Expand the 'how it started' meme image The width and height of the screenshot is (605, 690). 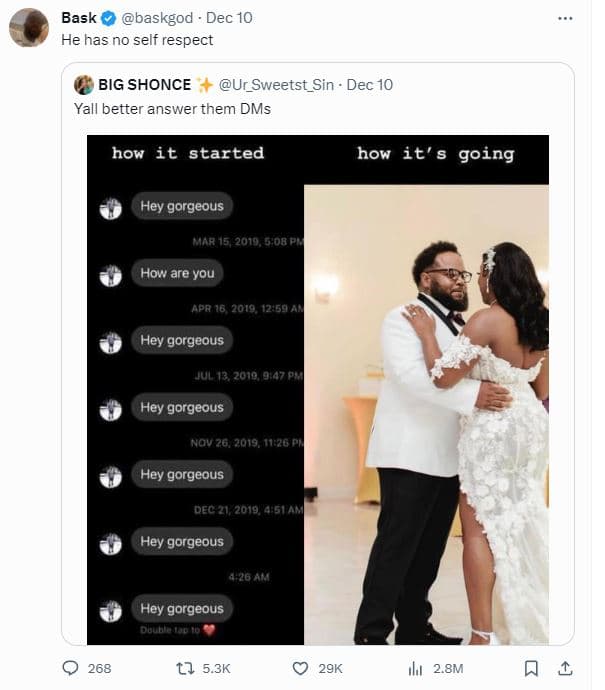[195, 390]
